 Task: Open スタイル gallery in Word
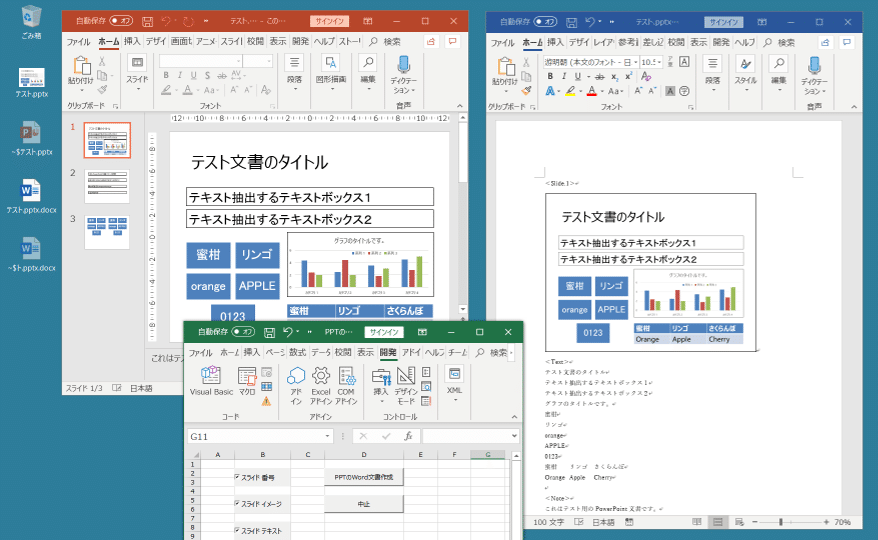(x=746, y=73)
